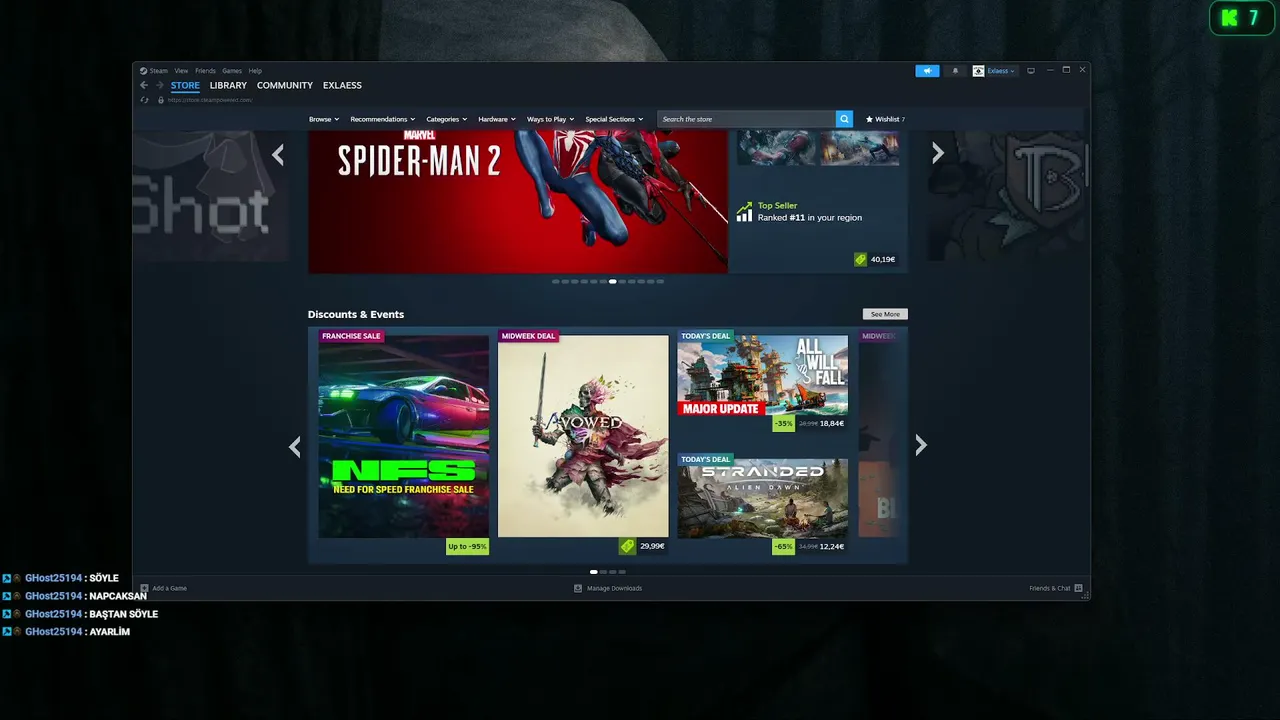Image resolution: width=1280 pixels, height=720 pixels.
Task: Click the Add a Game plus icon
Action: 144,588
